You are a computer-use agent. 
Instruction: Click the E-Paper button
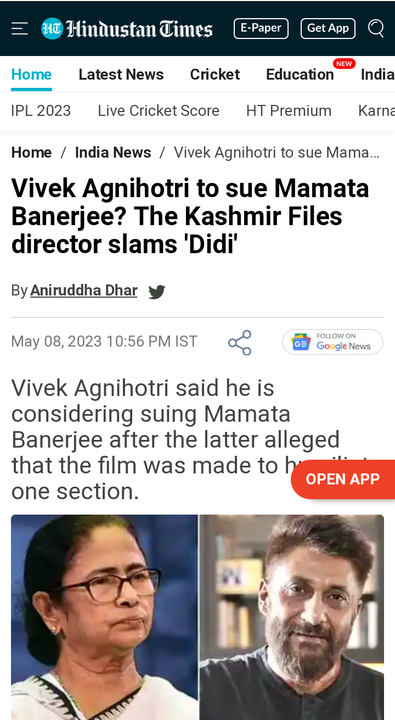coord(261,28)
